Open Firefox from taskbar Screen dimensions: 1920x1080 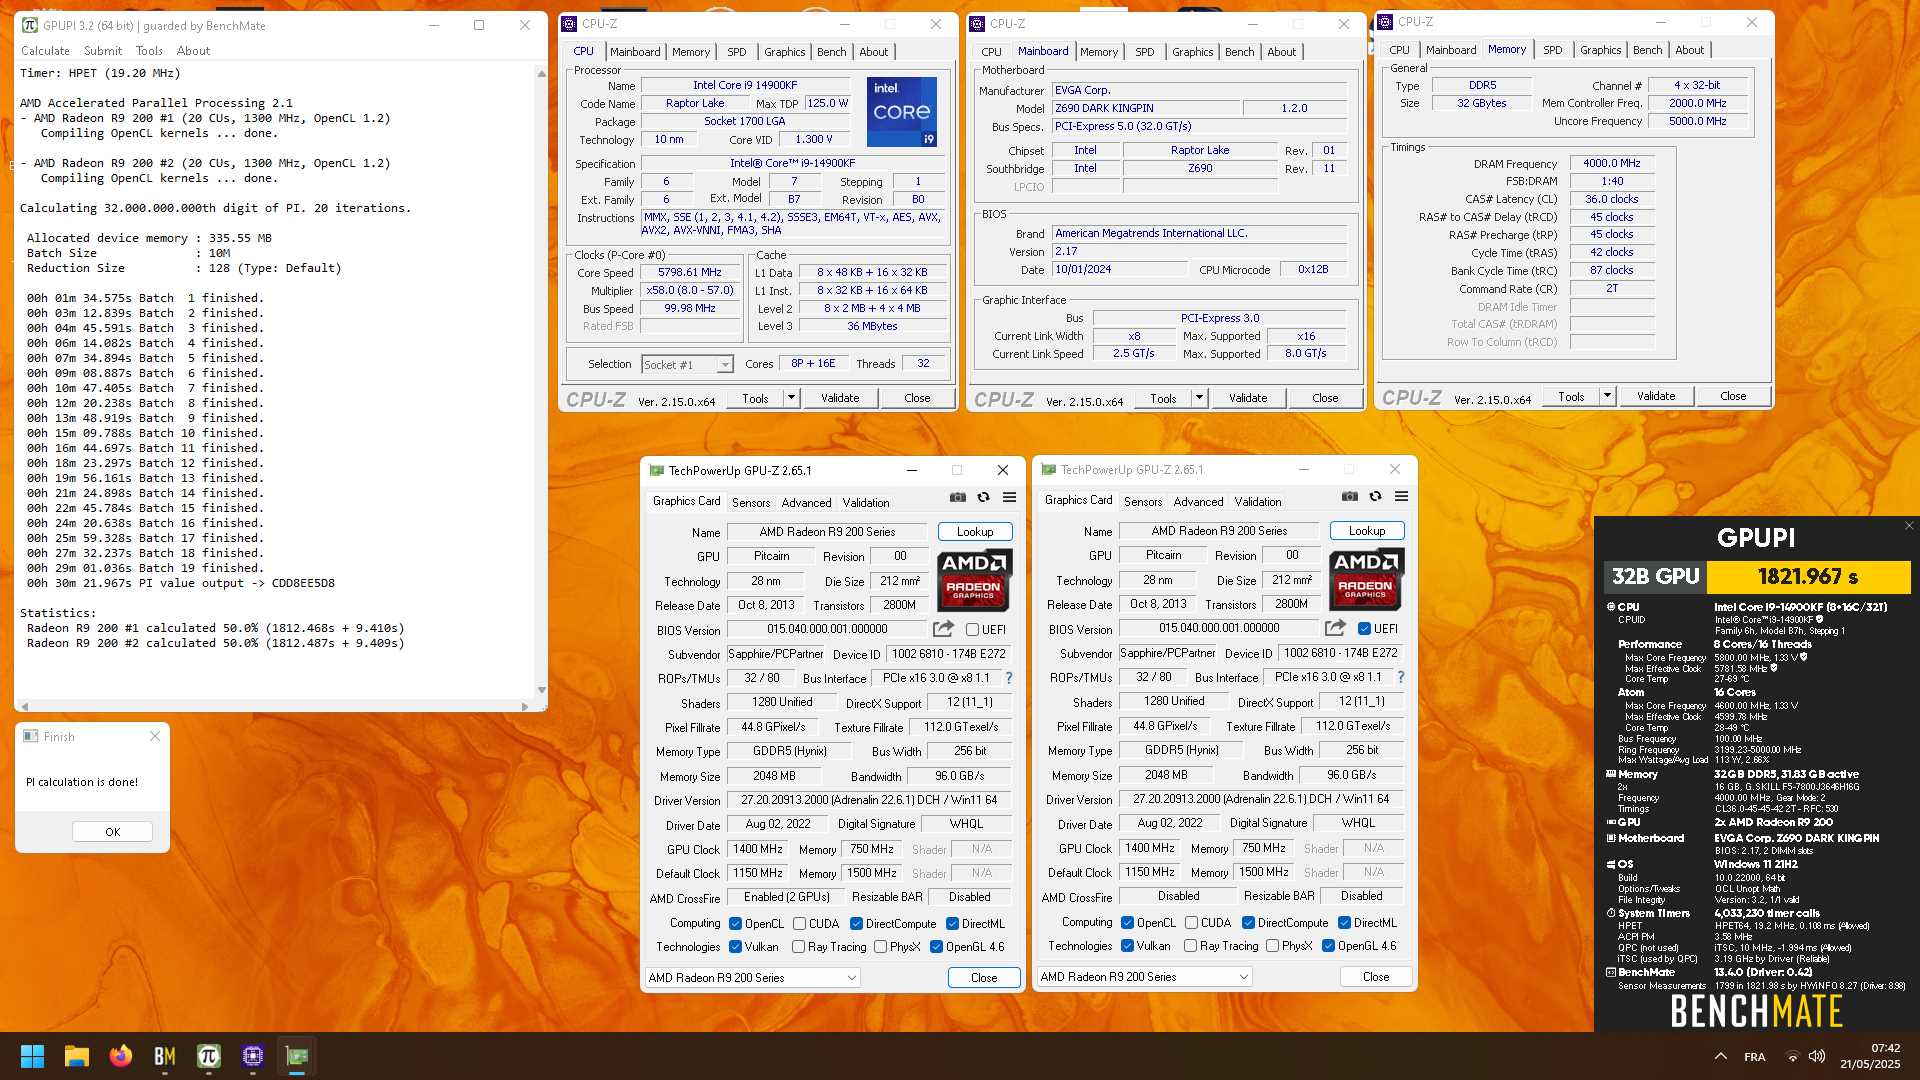tap(120, 1056)
